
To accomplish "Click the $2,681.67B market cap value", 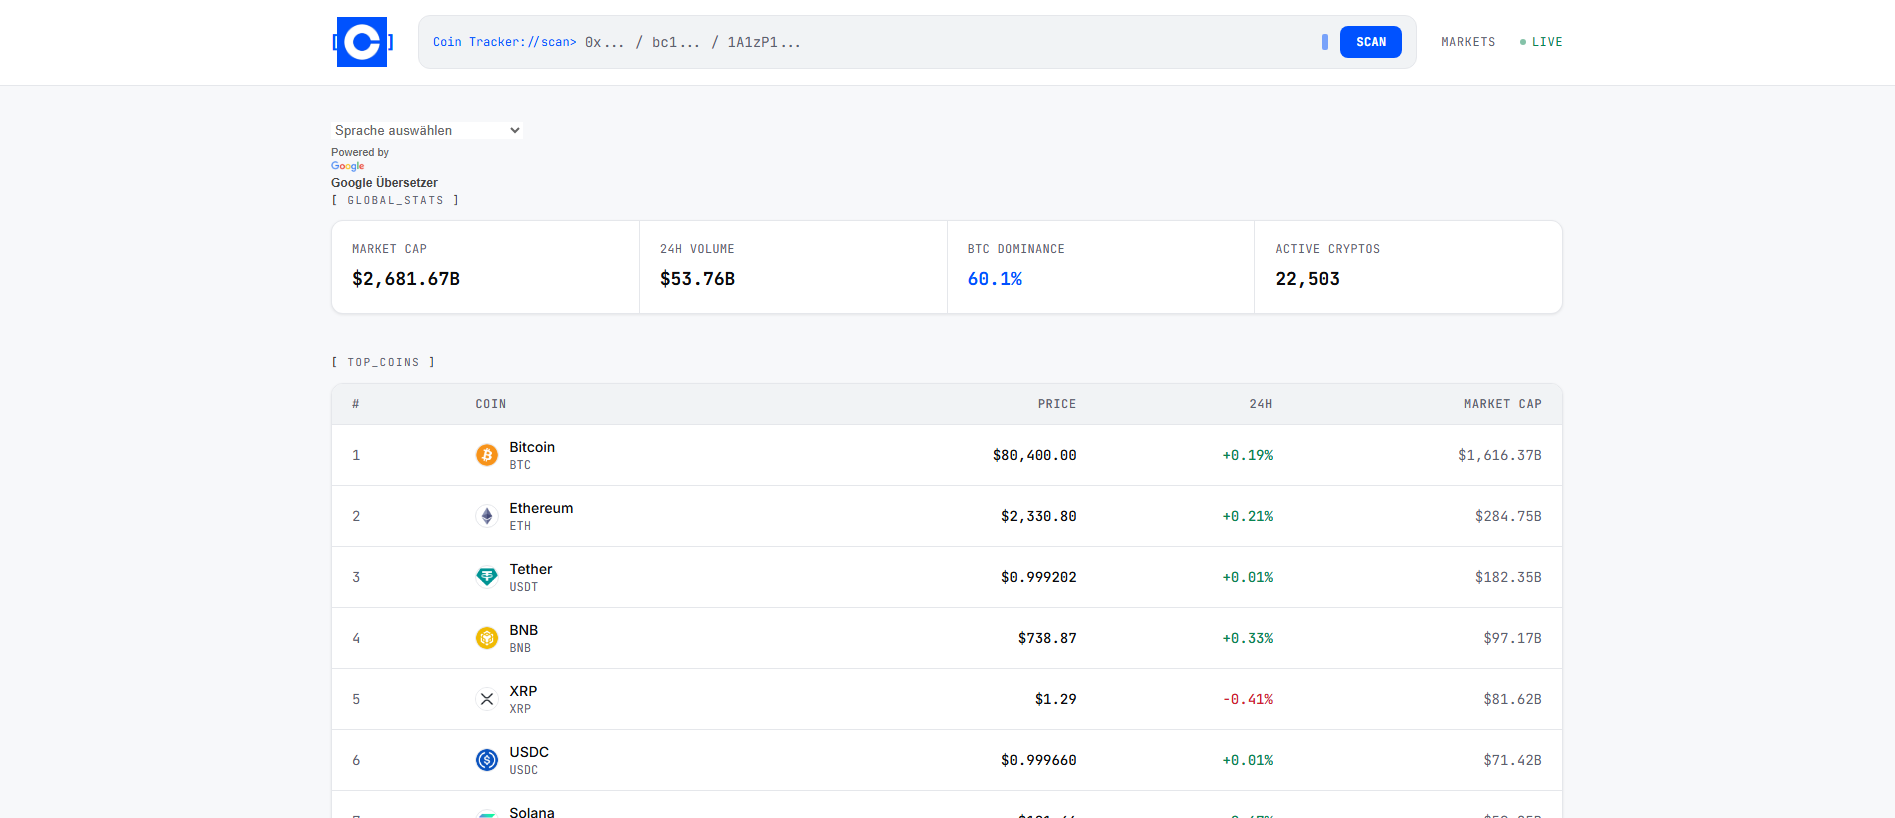I will coord(406,279).
